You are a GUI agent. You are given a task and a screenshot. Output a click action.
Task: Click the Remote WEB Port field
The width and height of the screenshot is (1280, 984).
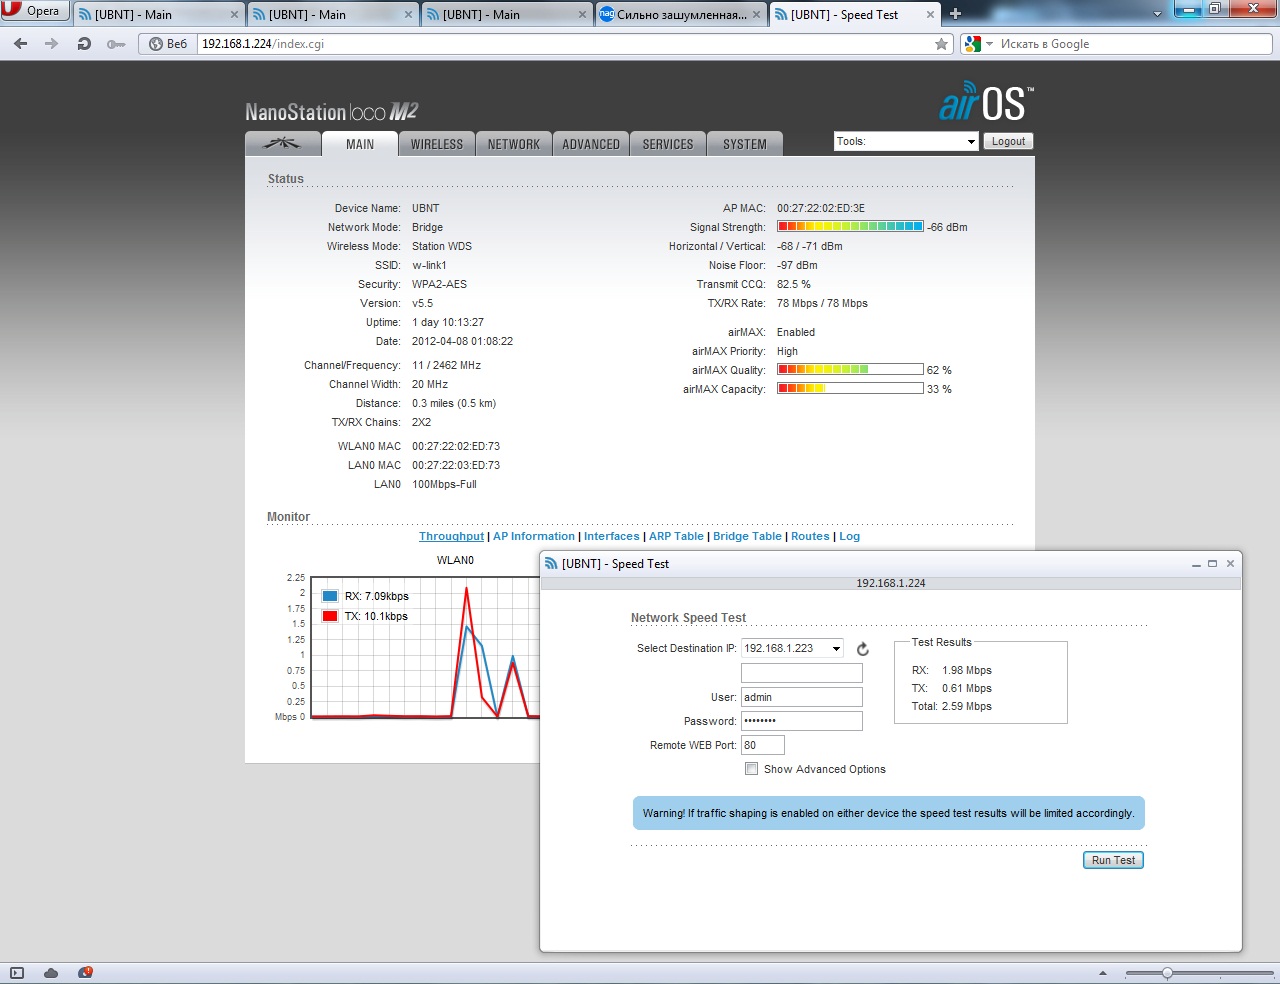point(763,745)
